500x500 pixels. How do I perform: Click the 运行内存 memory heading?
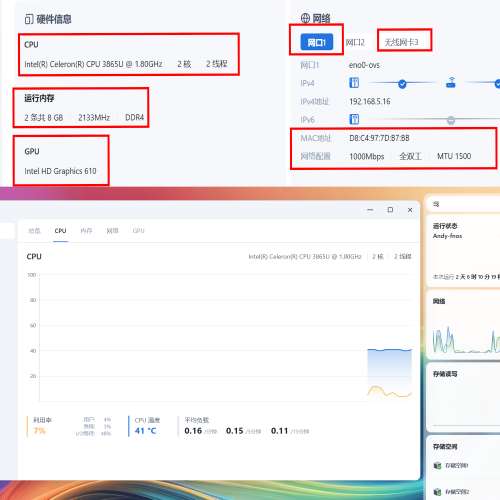pos(39,98)
